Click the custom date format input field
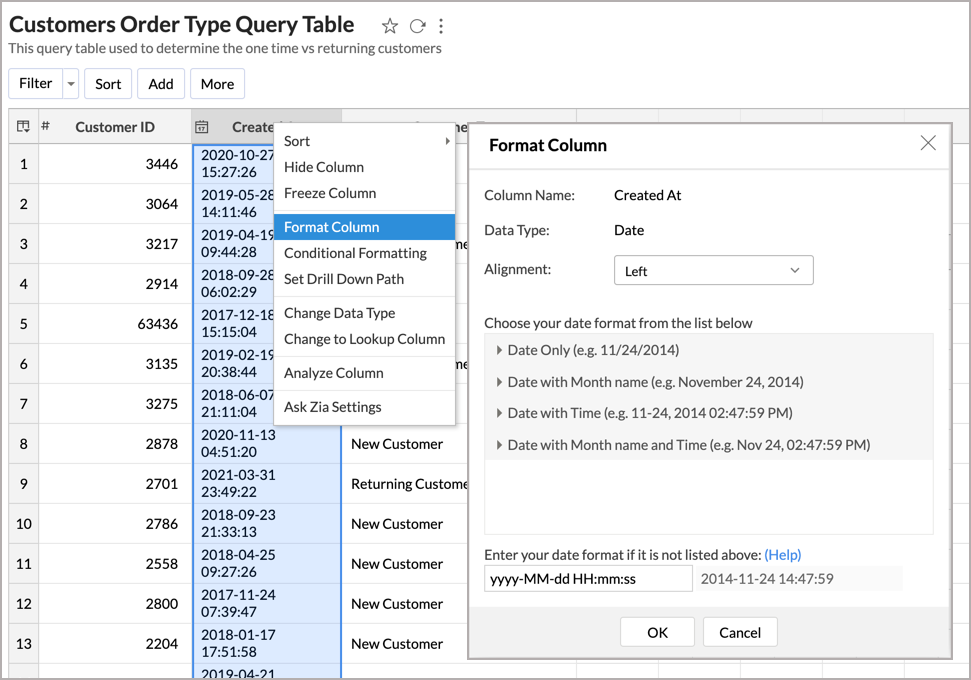 (x=588, y=578)
